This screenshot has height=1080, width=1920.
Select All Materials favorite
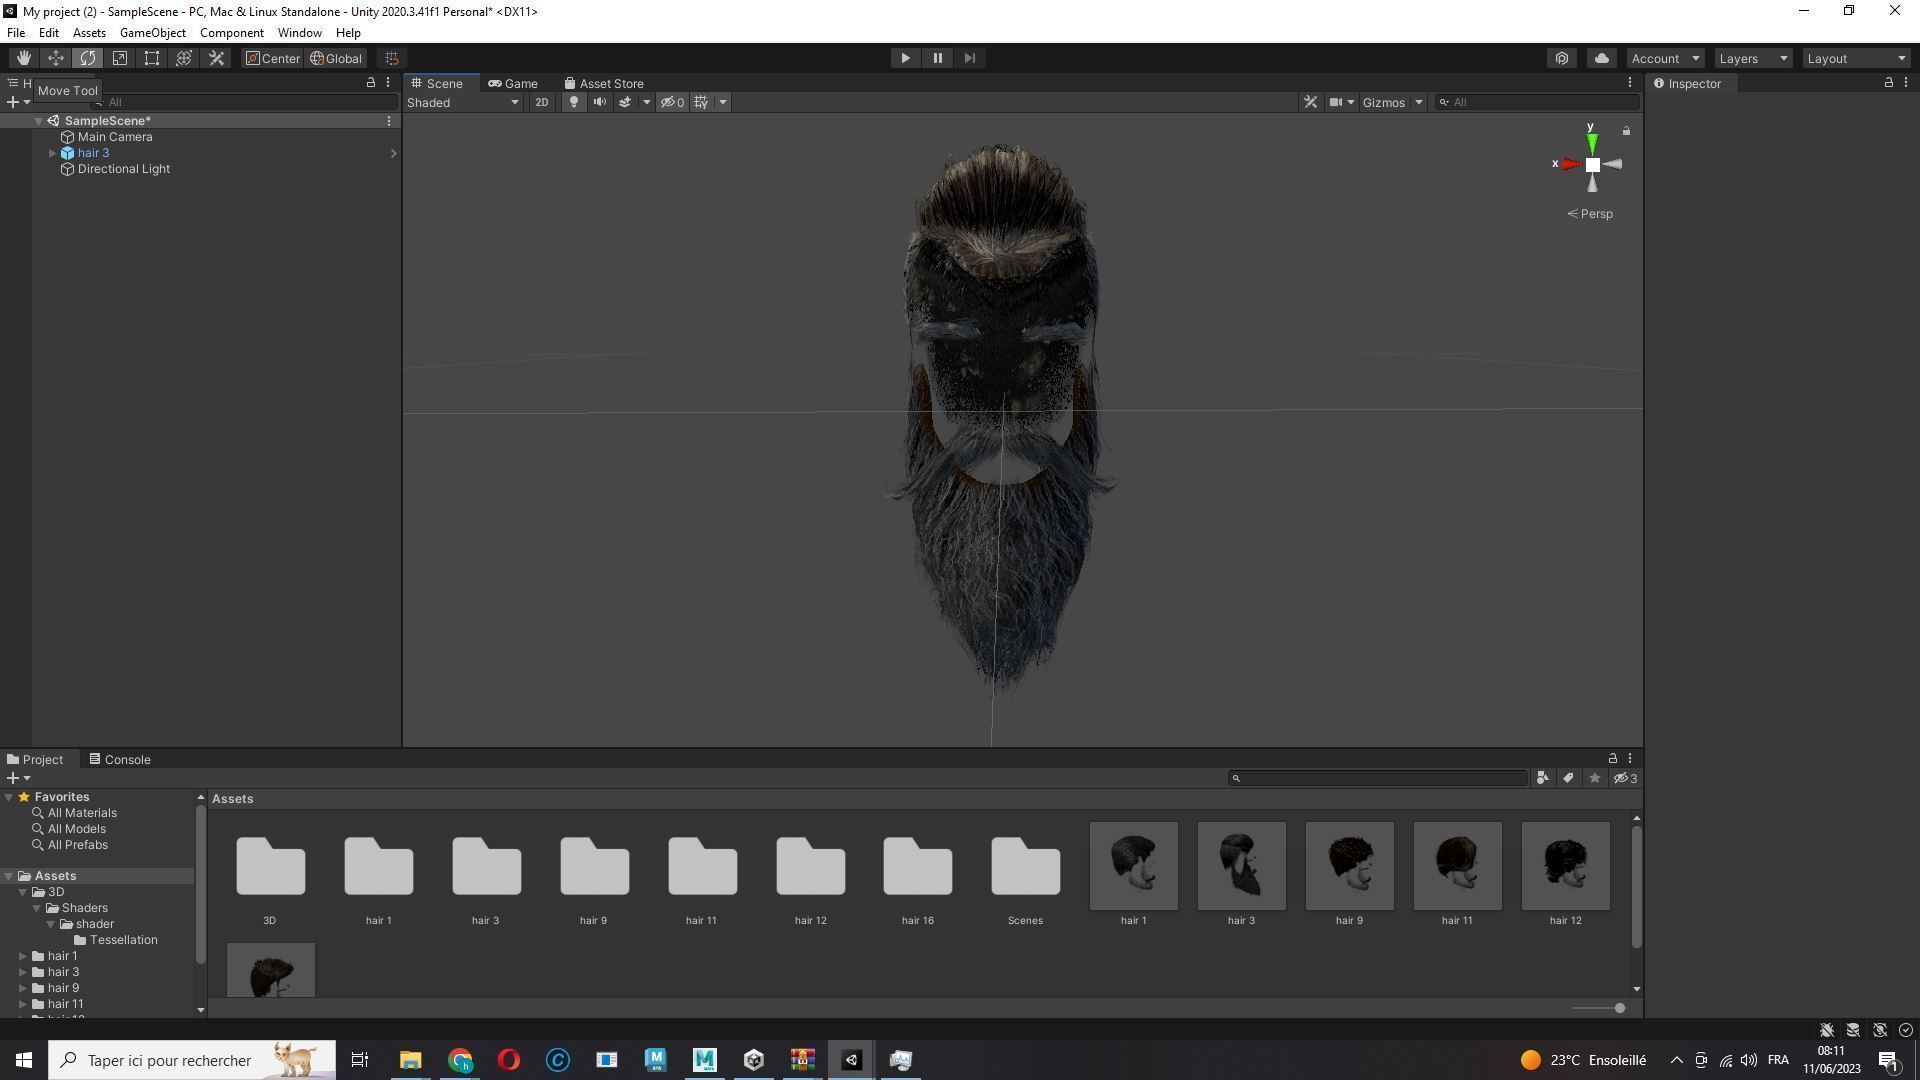[82, 813]
